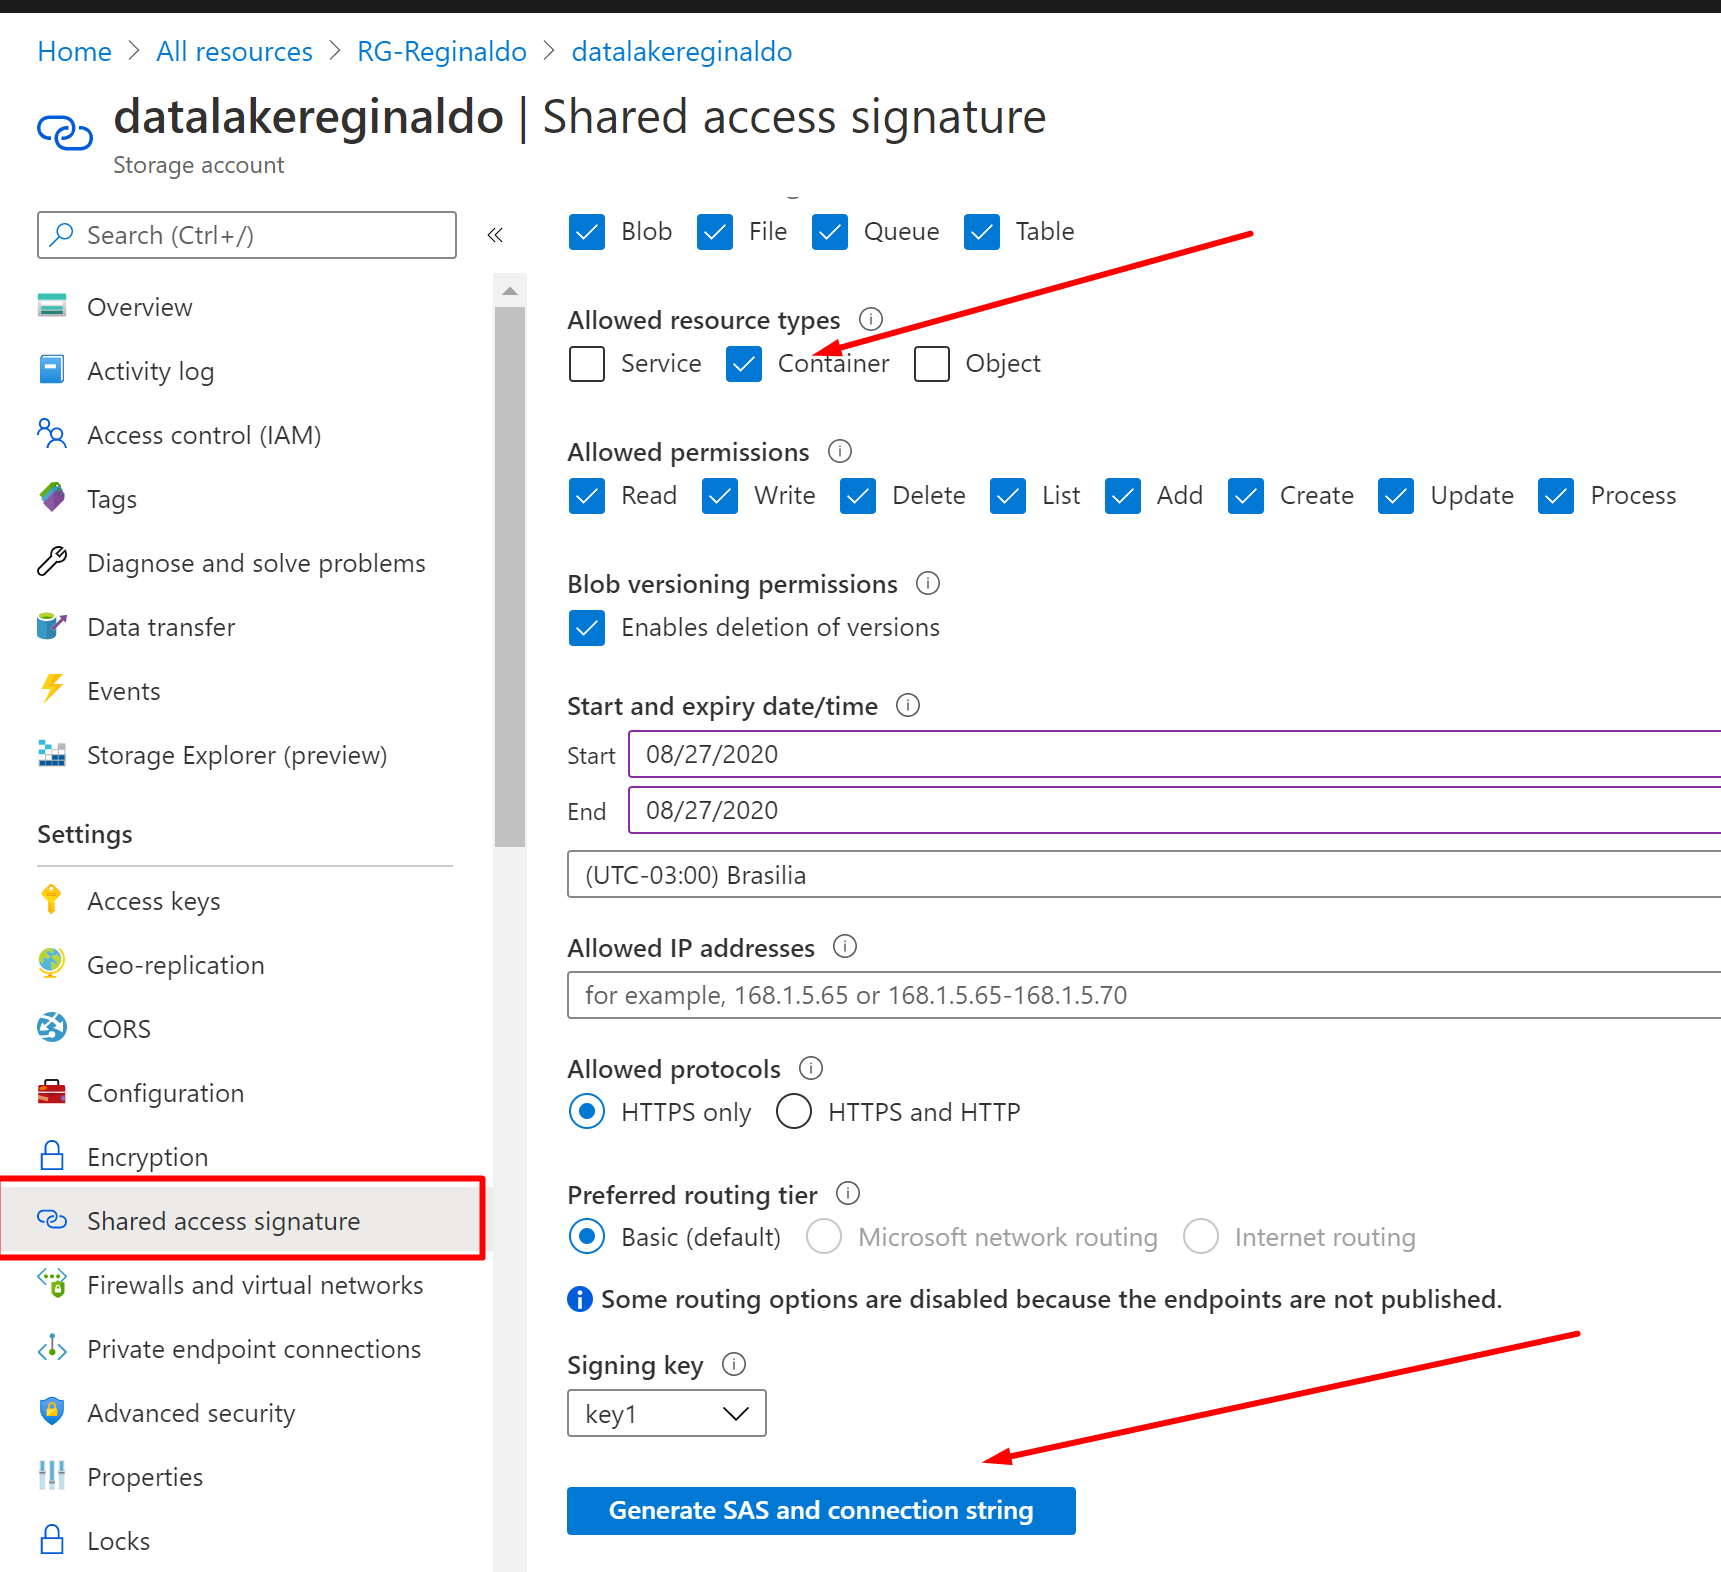Click the Geo-replication globe icon
Screen dimensions: 1721x1572
[52, 963]
